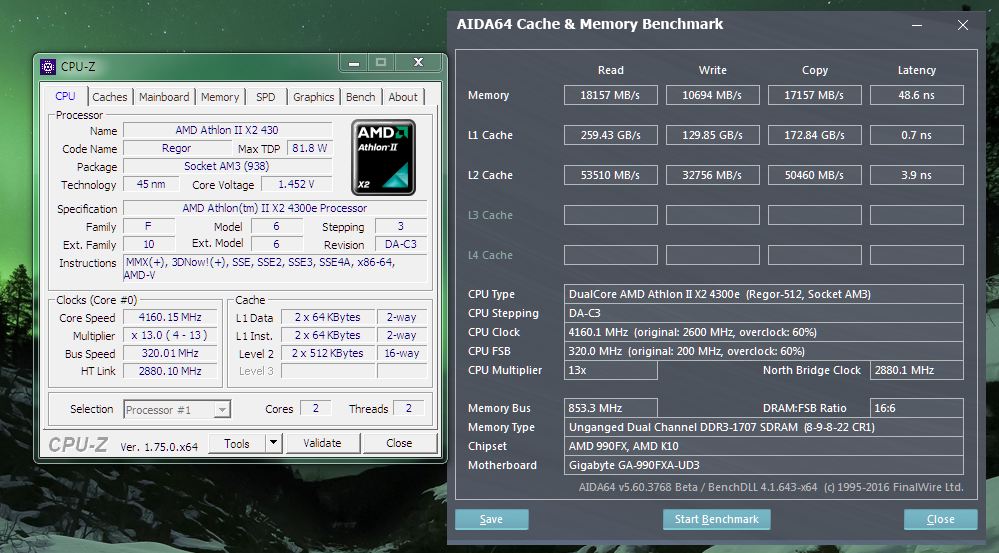Viewport: 999px width, 553px height.
Task: Click the Motherboard Gigabyte GA-990FXA-UD3 field
Action: [x=763, y=465]
